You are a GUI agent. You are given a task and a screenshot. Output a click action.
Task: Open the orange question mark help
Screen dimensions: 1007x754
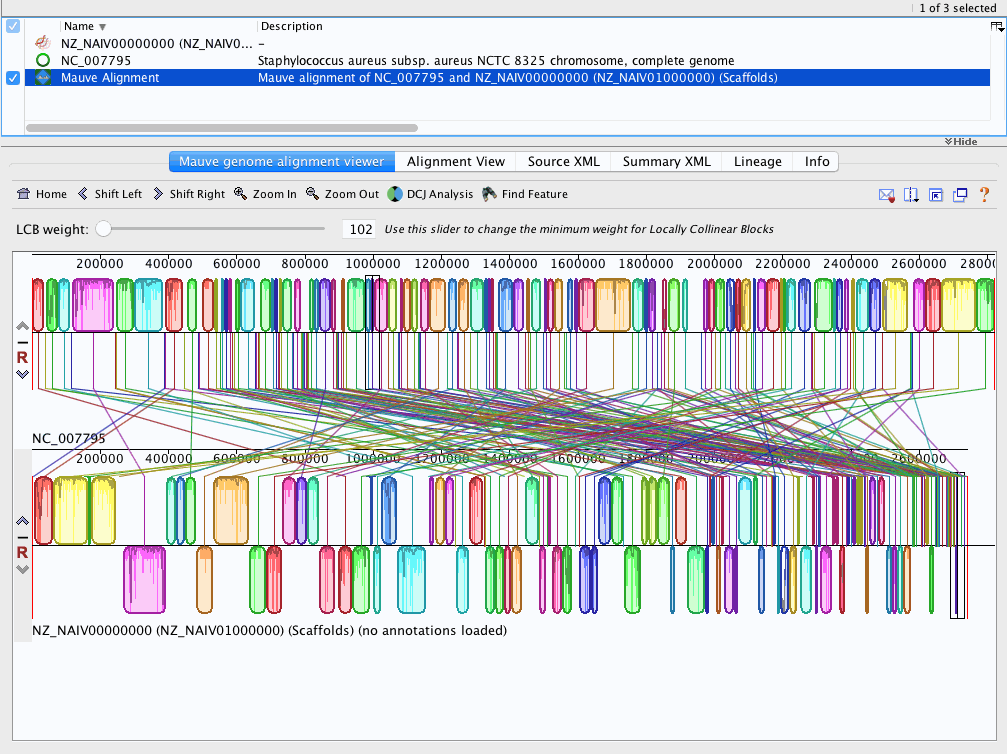pyautogui.click(x=985, y=195)
